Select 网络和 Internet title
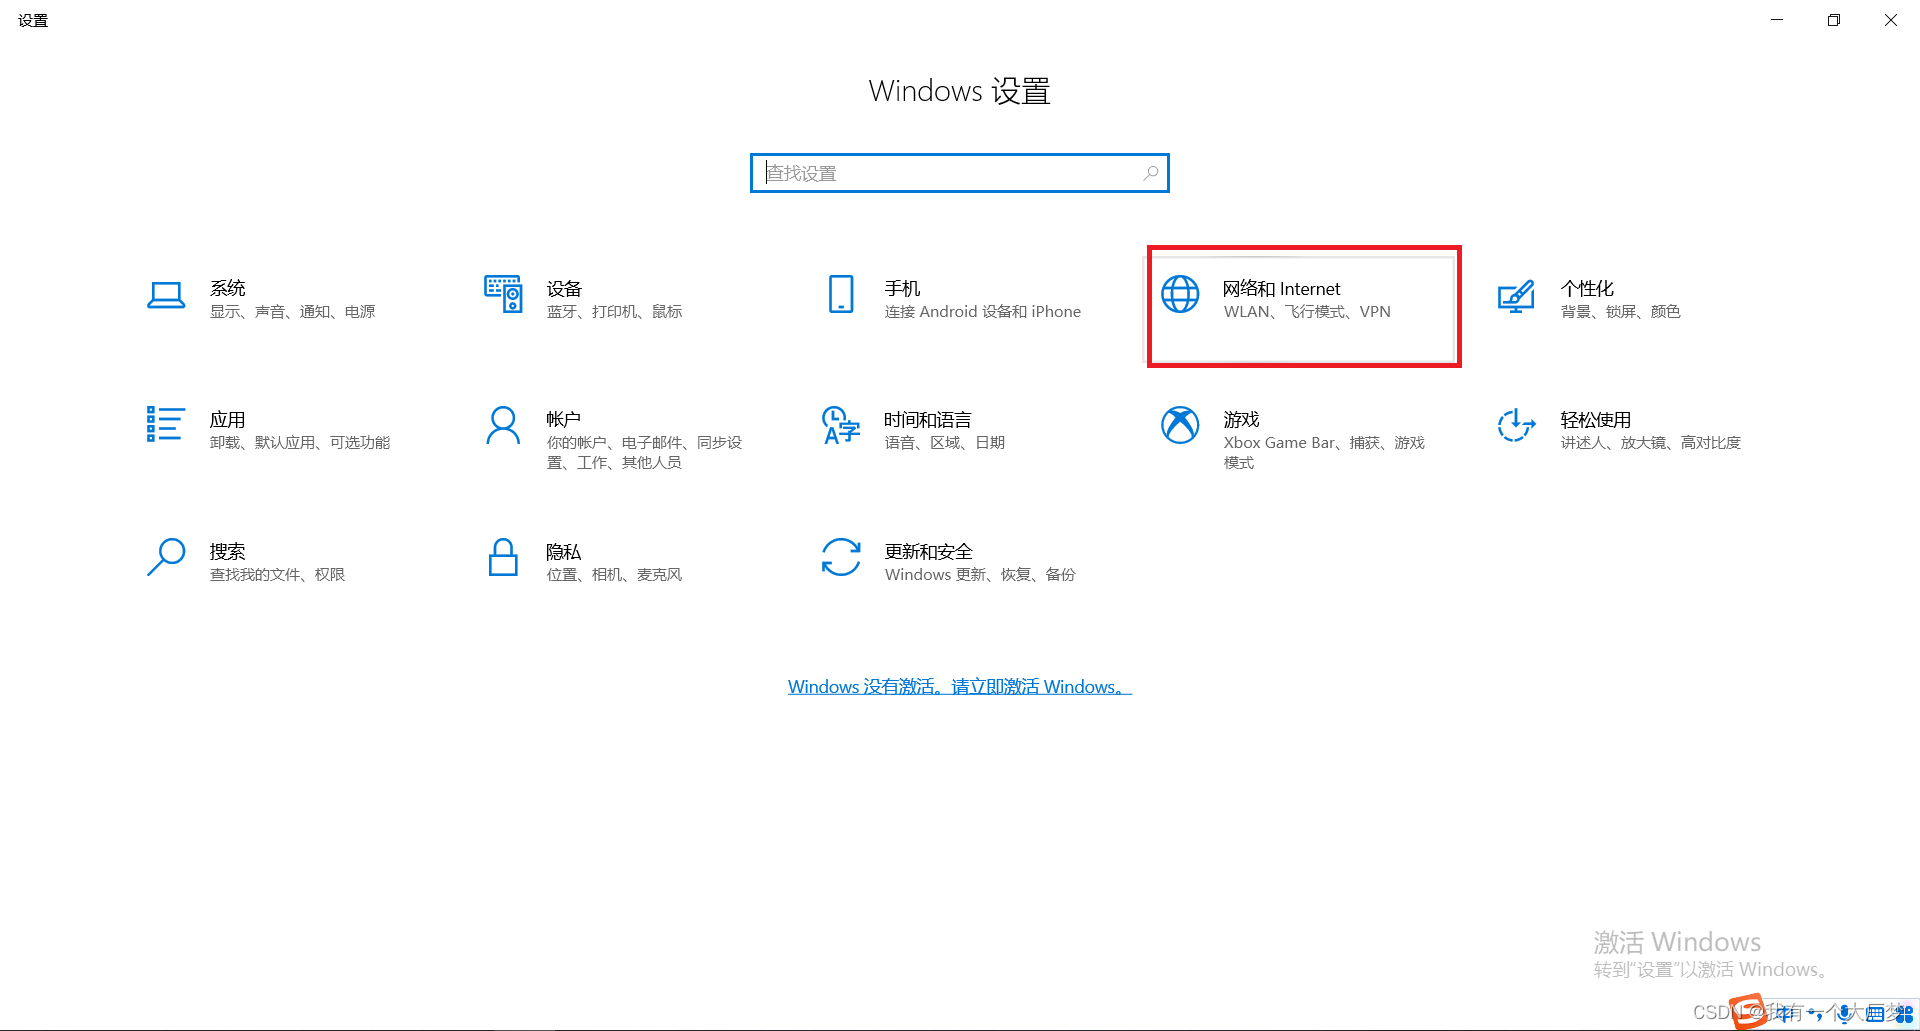1920x1031 pixels. pyautogui.click(x=1281, y=288)
